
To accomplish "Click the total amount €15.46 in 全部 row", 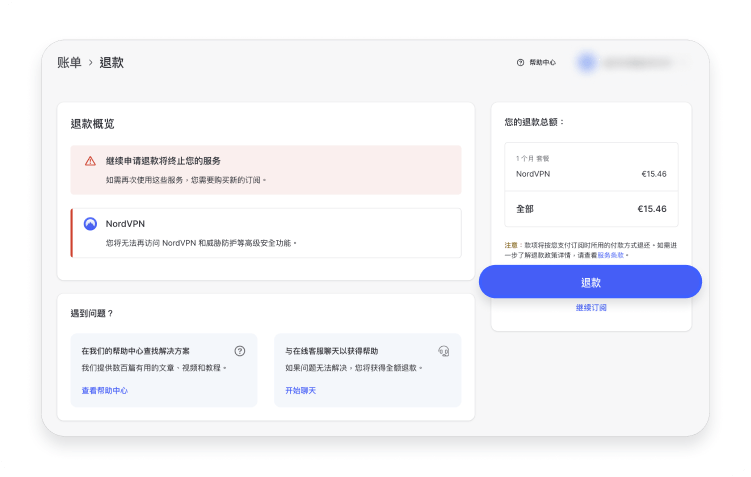I will (x=652, y=209).
